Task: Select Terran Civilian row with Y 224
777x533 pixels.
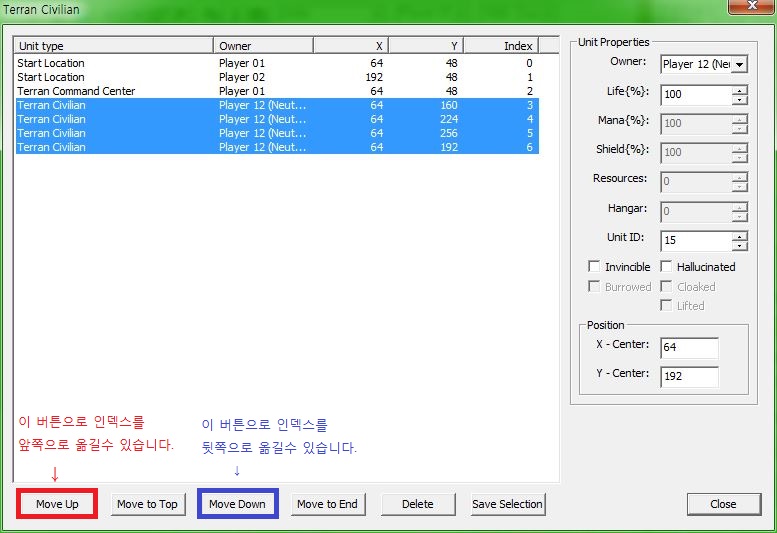Action: click(x=277, y=119)
